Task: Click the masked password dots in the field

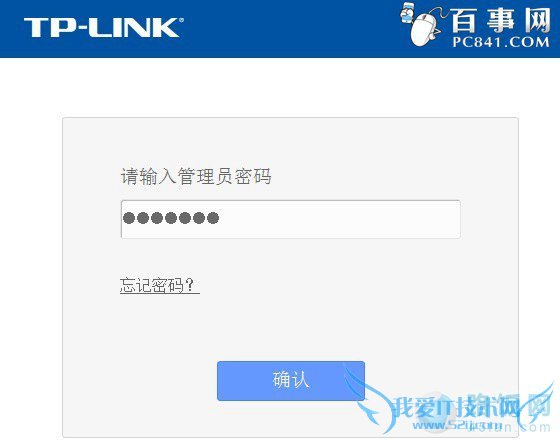Action: pyautogui.click(x=171, y=218)
